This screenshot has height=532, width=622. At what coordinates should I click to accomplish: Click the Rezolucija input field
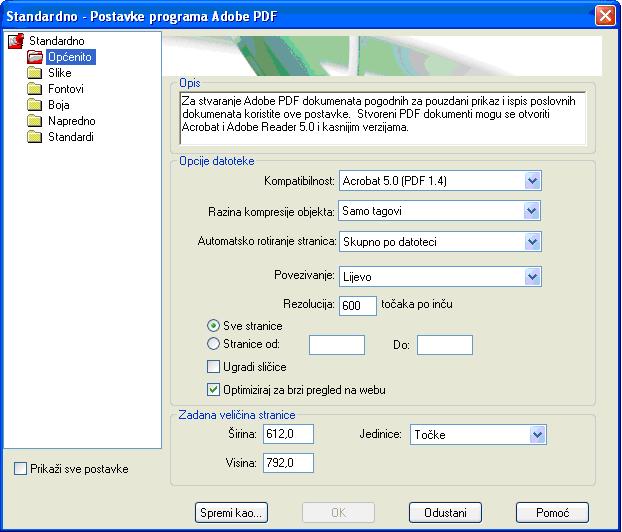point(358,306)
